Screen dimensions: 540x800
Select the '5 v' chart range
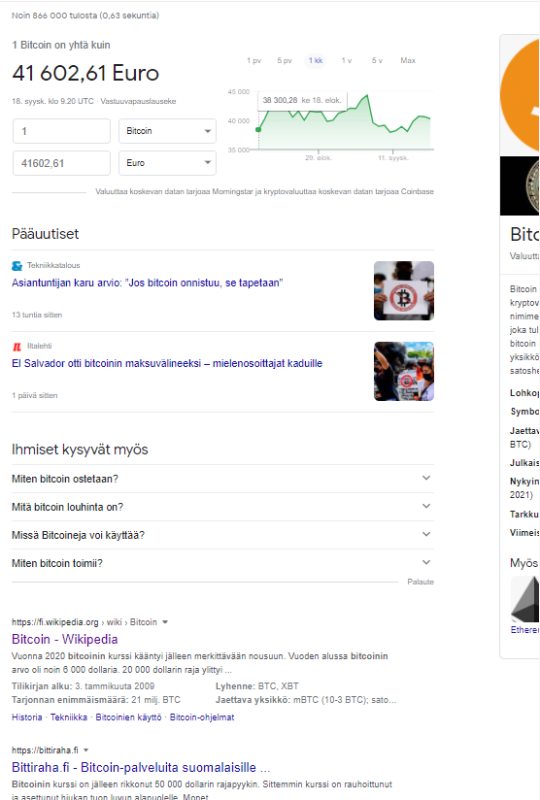[x=377, y=60]
